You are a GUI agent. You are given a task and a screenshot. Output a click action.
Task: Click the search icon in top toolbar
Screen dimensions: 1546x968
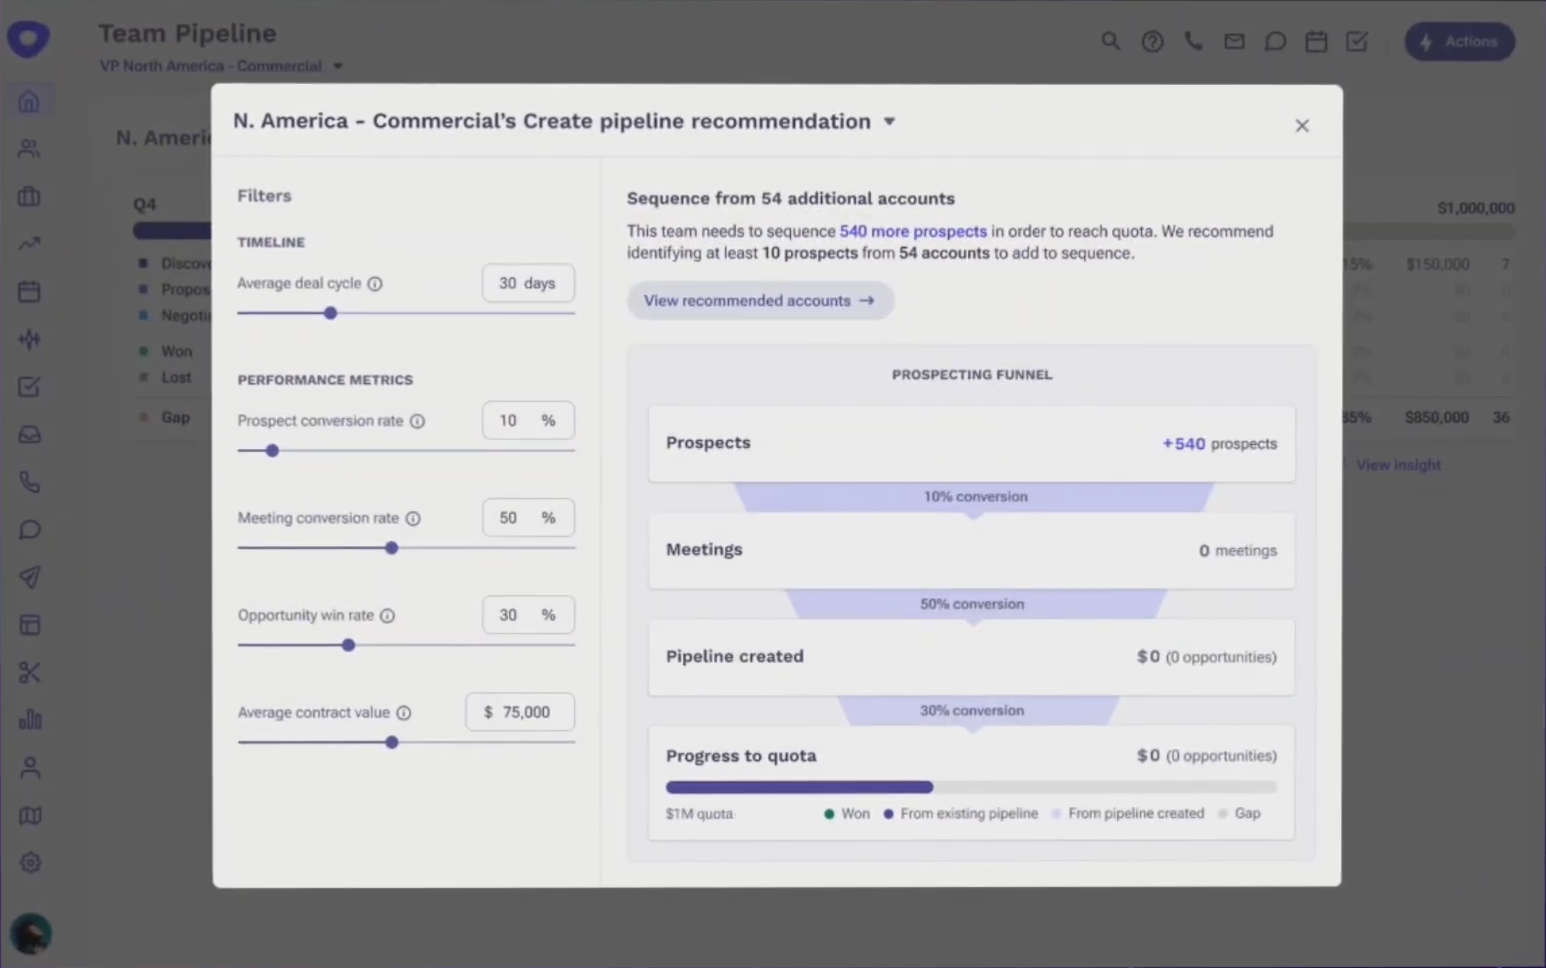point(1110,41)
